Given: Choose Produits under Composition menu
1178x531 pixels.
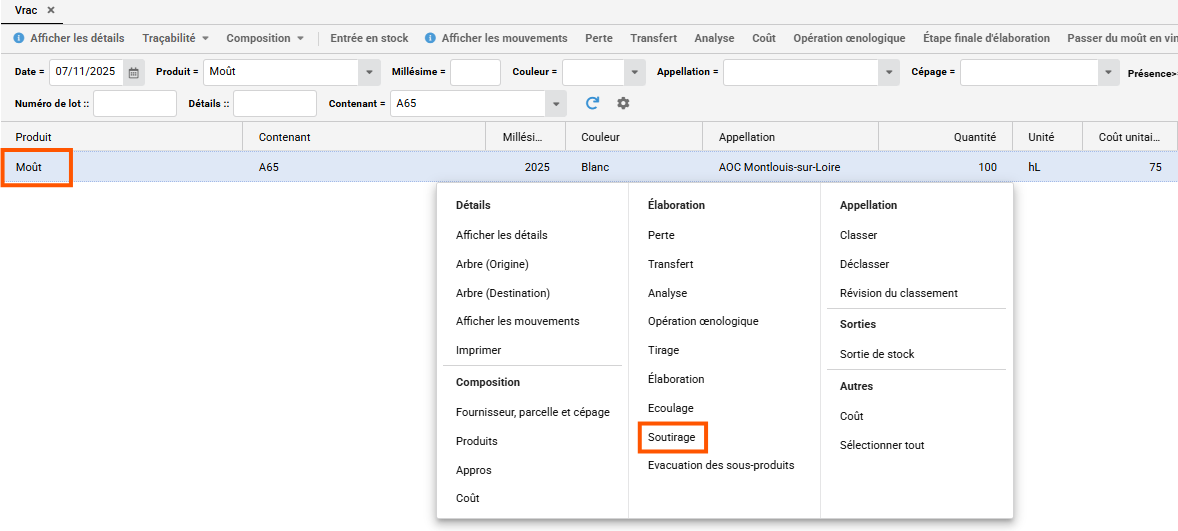Looking at the screenshot, I should pos(476,441).
